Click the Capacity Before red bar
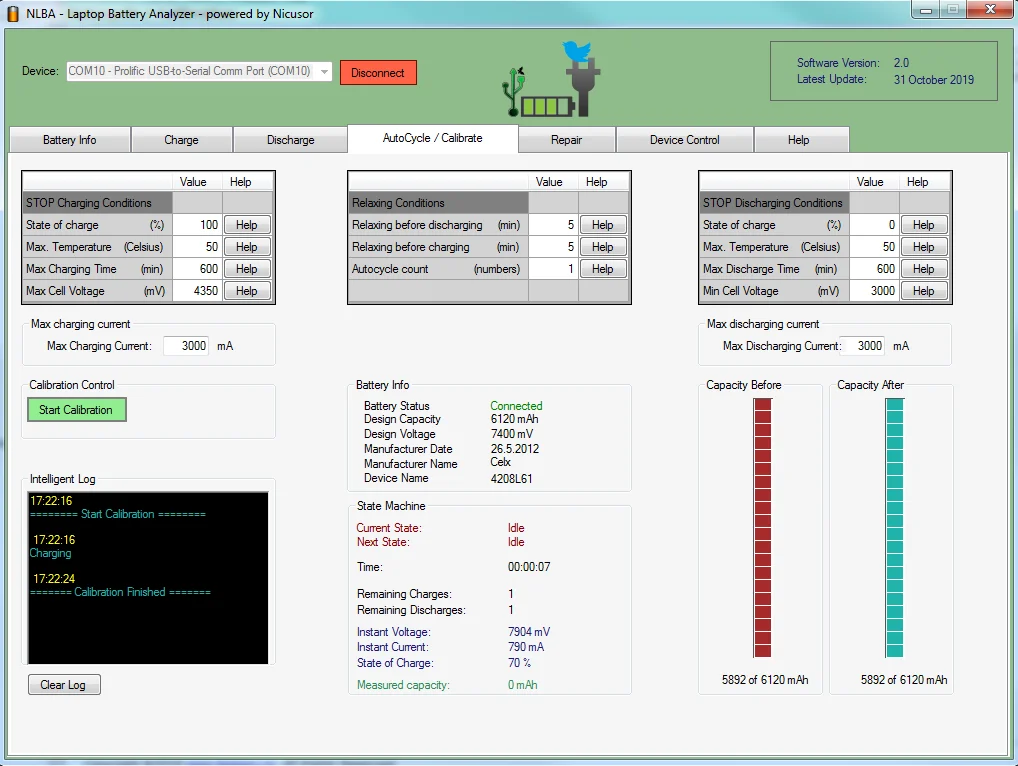 (x=762, y=528)
